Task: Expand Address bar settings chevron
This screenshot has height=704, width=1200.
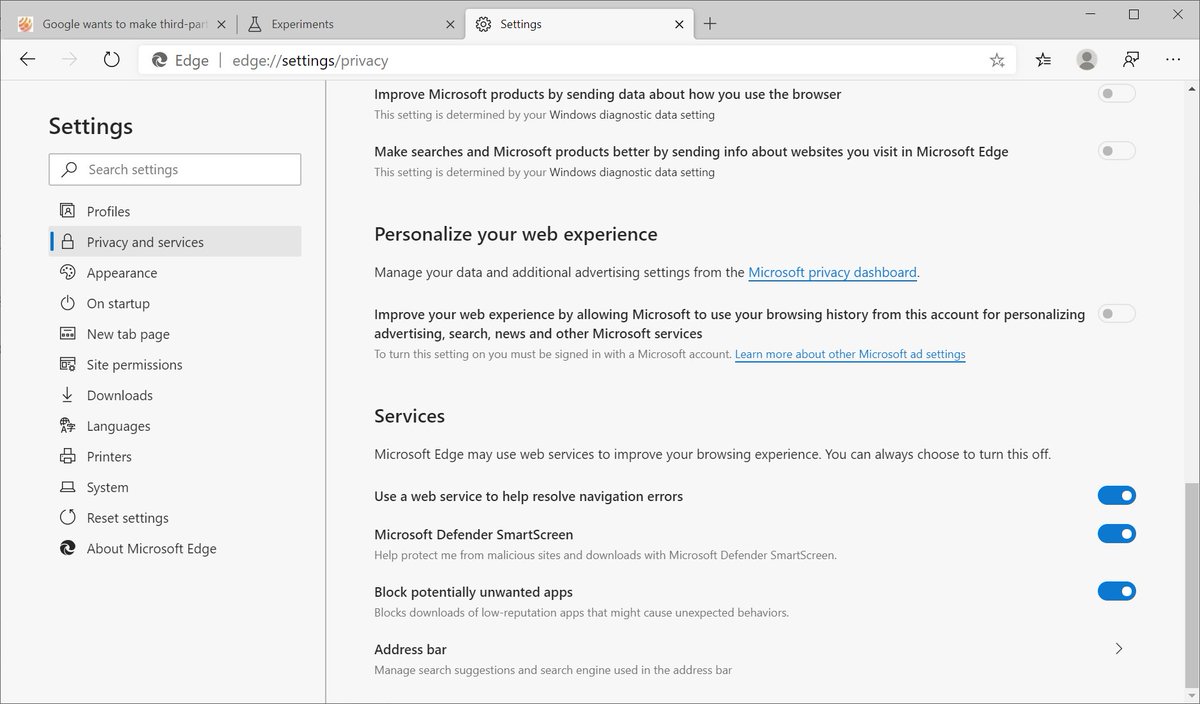Action: coord(1119,649)
